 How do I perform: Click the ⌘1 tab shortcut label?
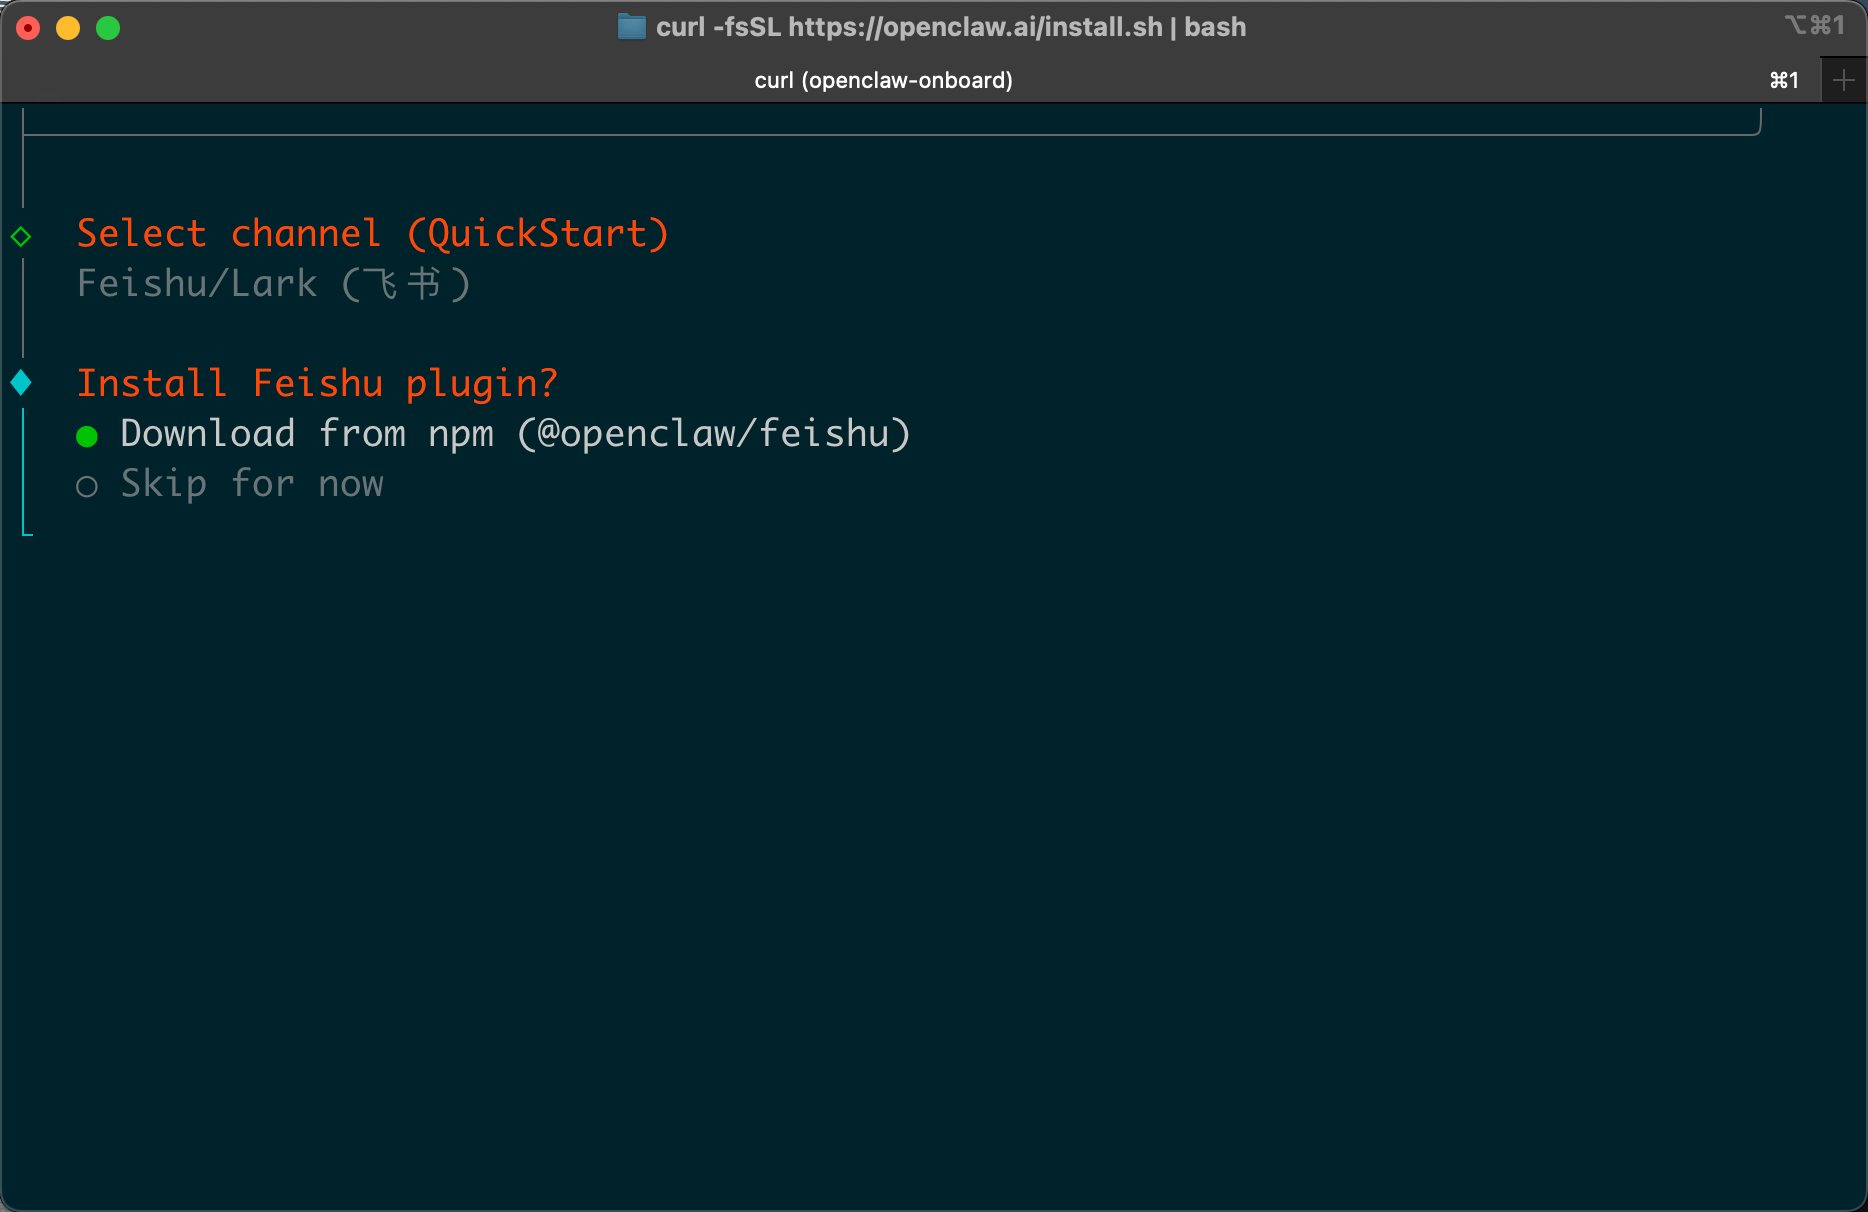point(1784,80)
